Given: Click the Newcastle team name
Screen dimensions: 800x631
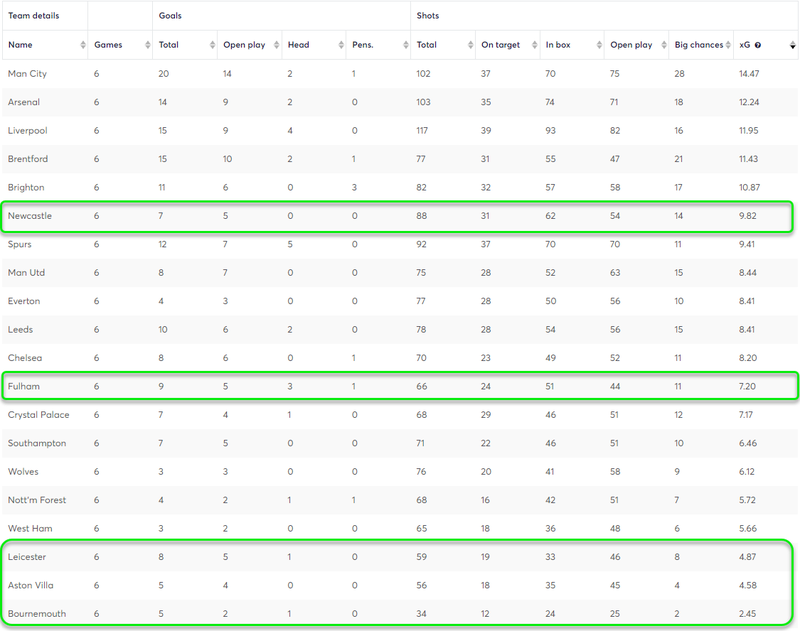Looking at the screenshot, I should point(30,216).
